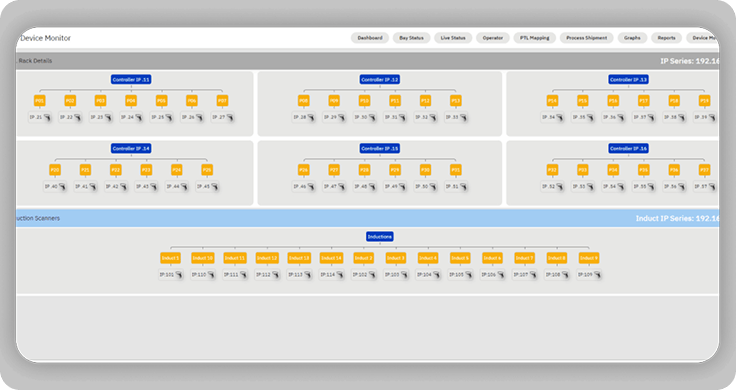Screen dimensions: 736x390
Task: Click the scanner icon beside IP .37
Action: pyautogui.click(x=651, y=117)
